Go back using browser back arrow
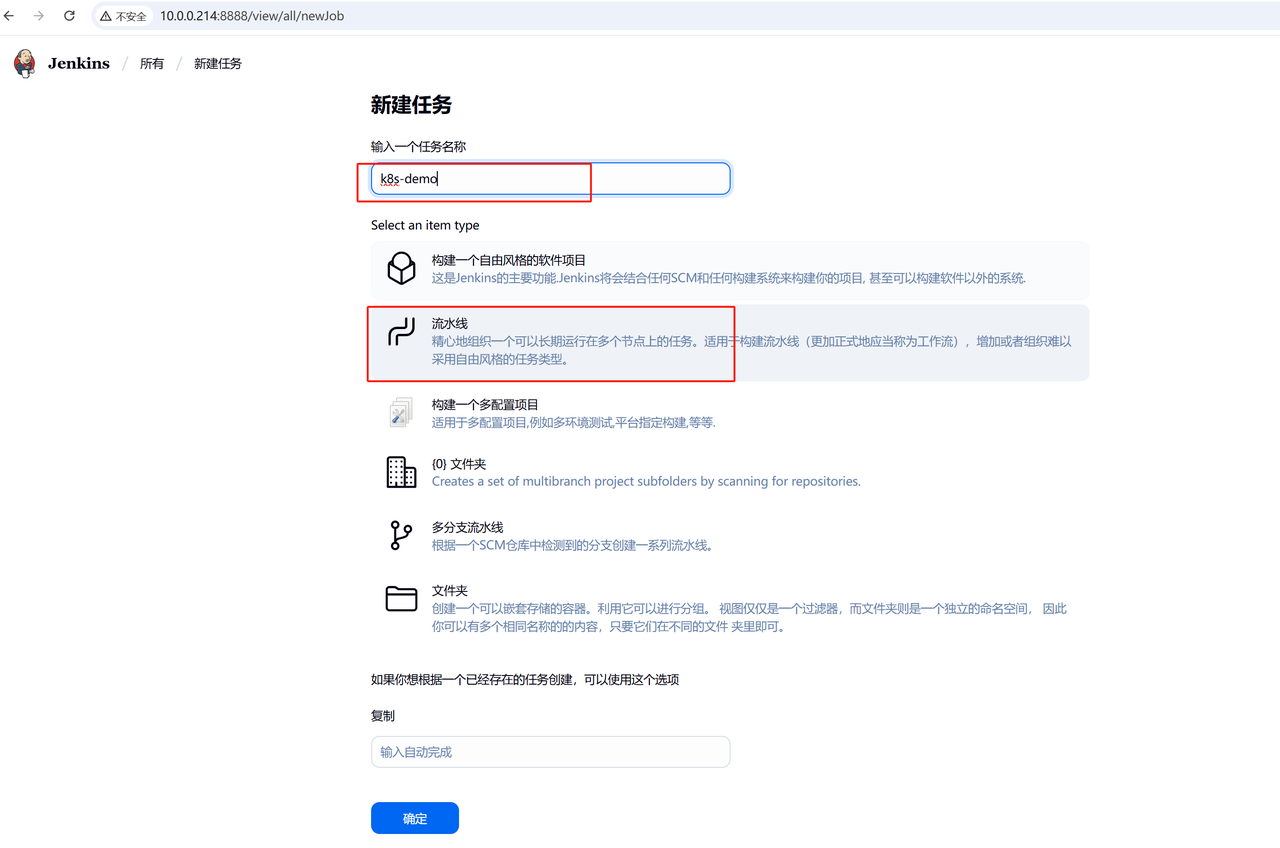 (x=10, y=16)
